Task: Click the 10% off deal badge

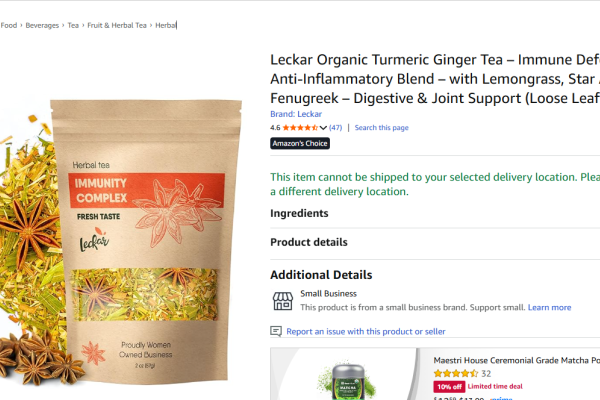Action: click(449, 387)
